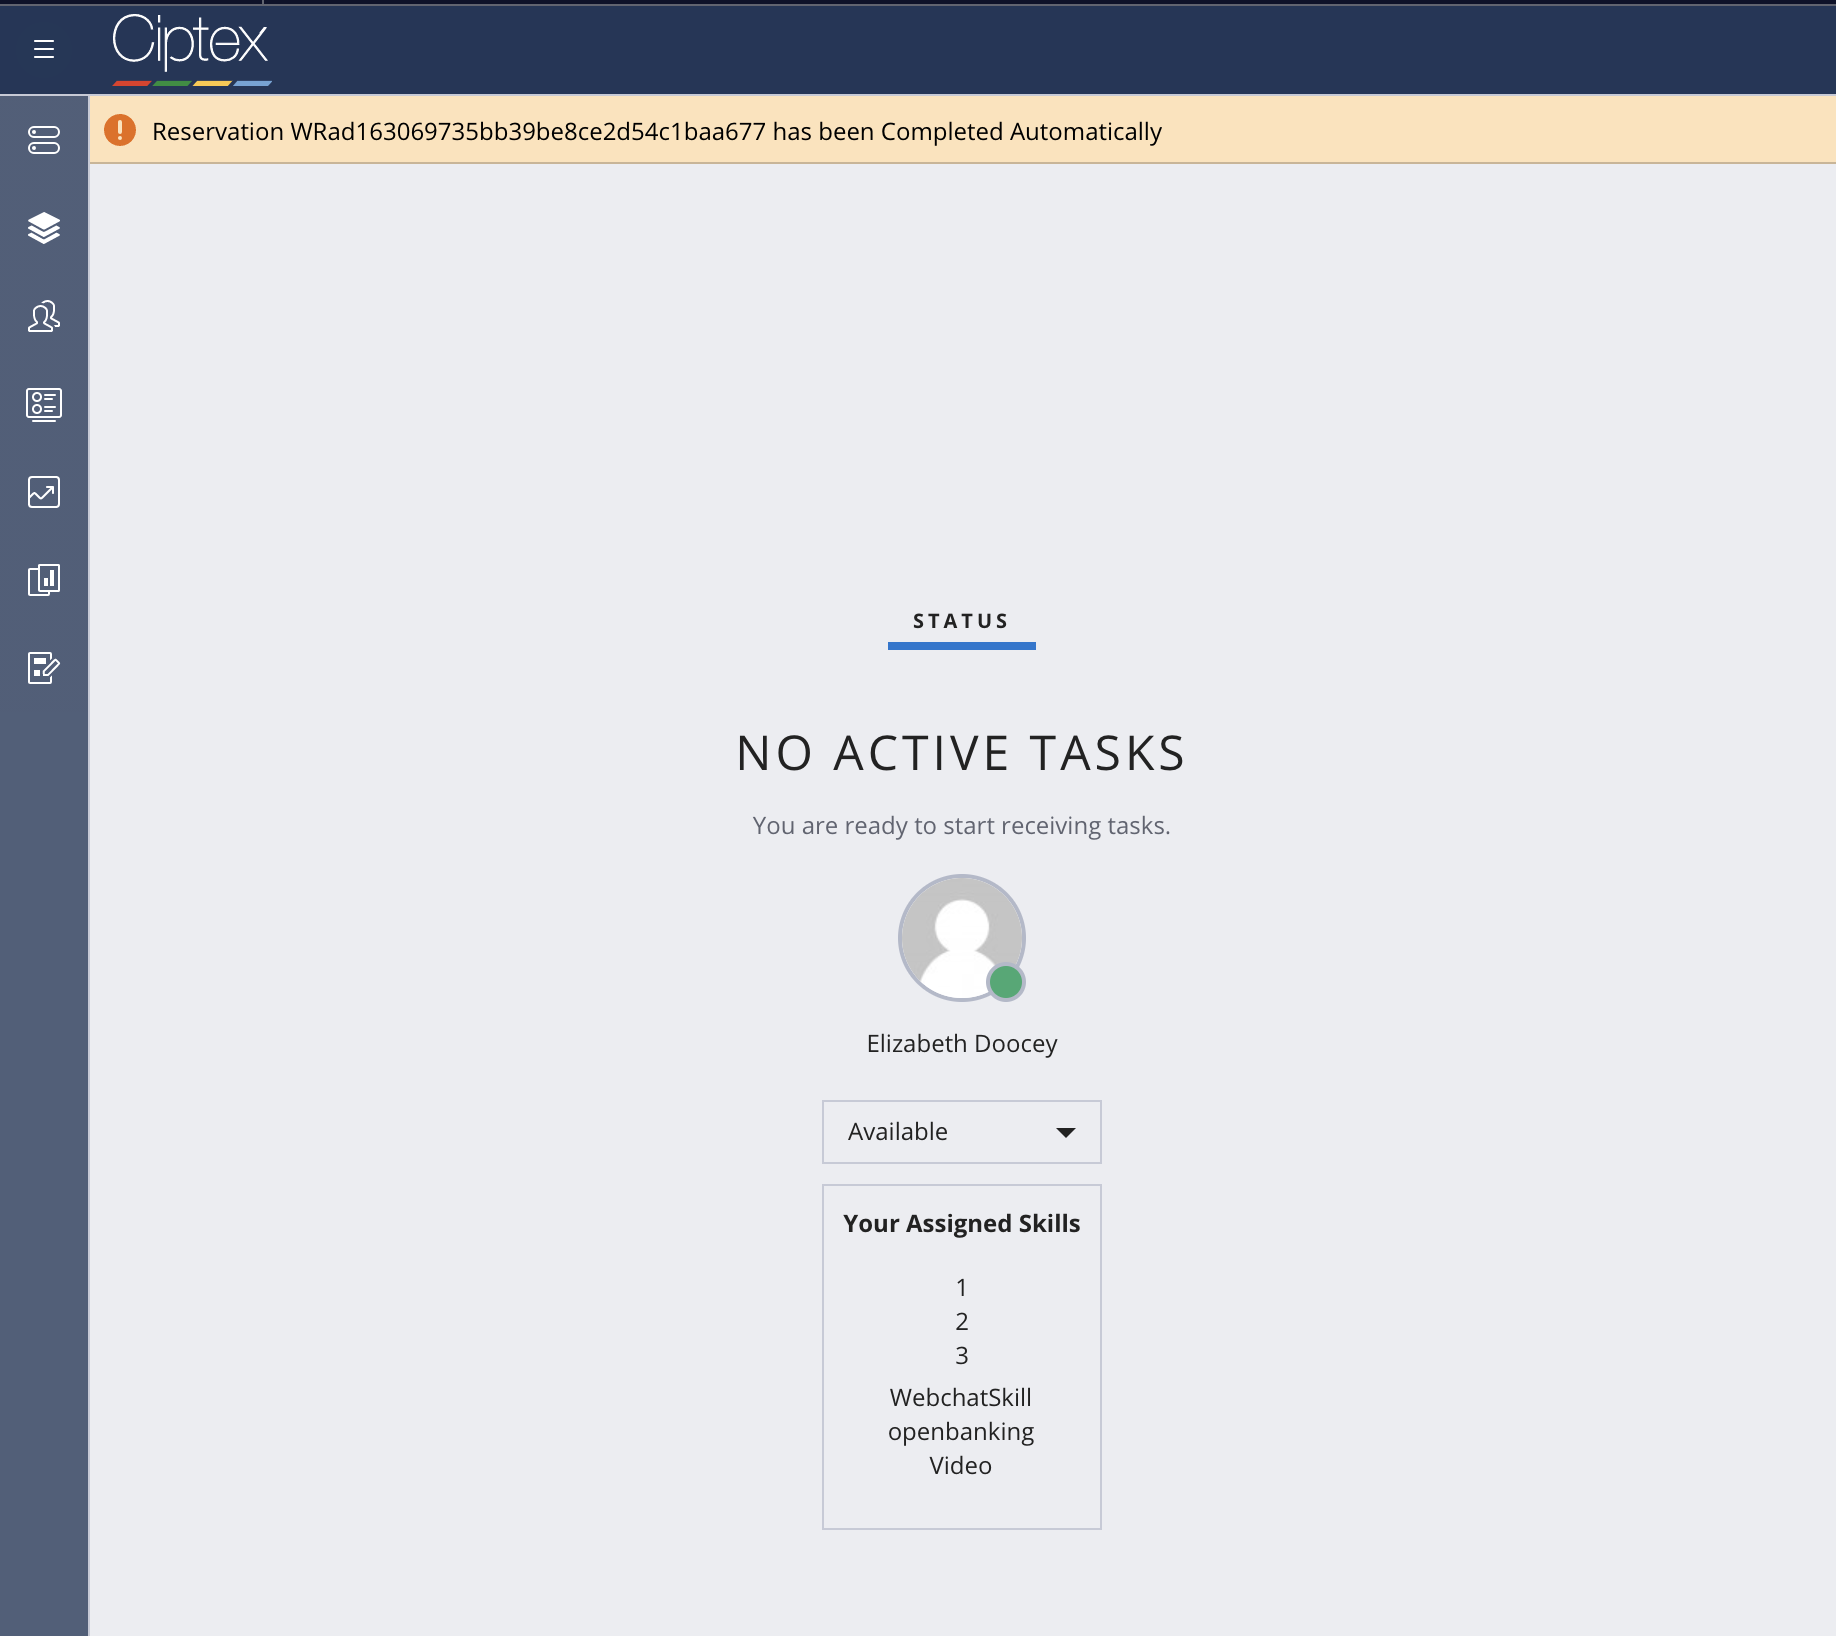Click skill '2' in assigned skills
1836x1636 pixels.
(962, 1322)
